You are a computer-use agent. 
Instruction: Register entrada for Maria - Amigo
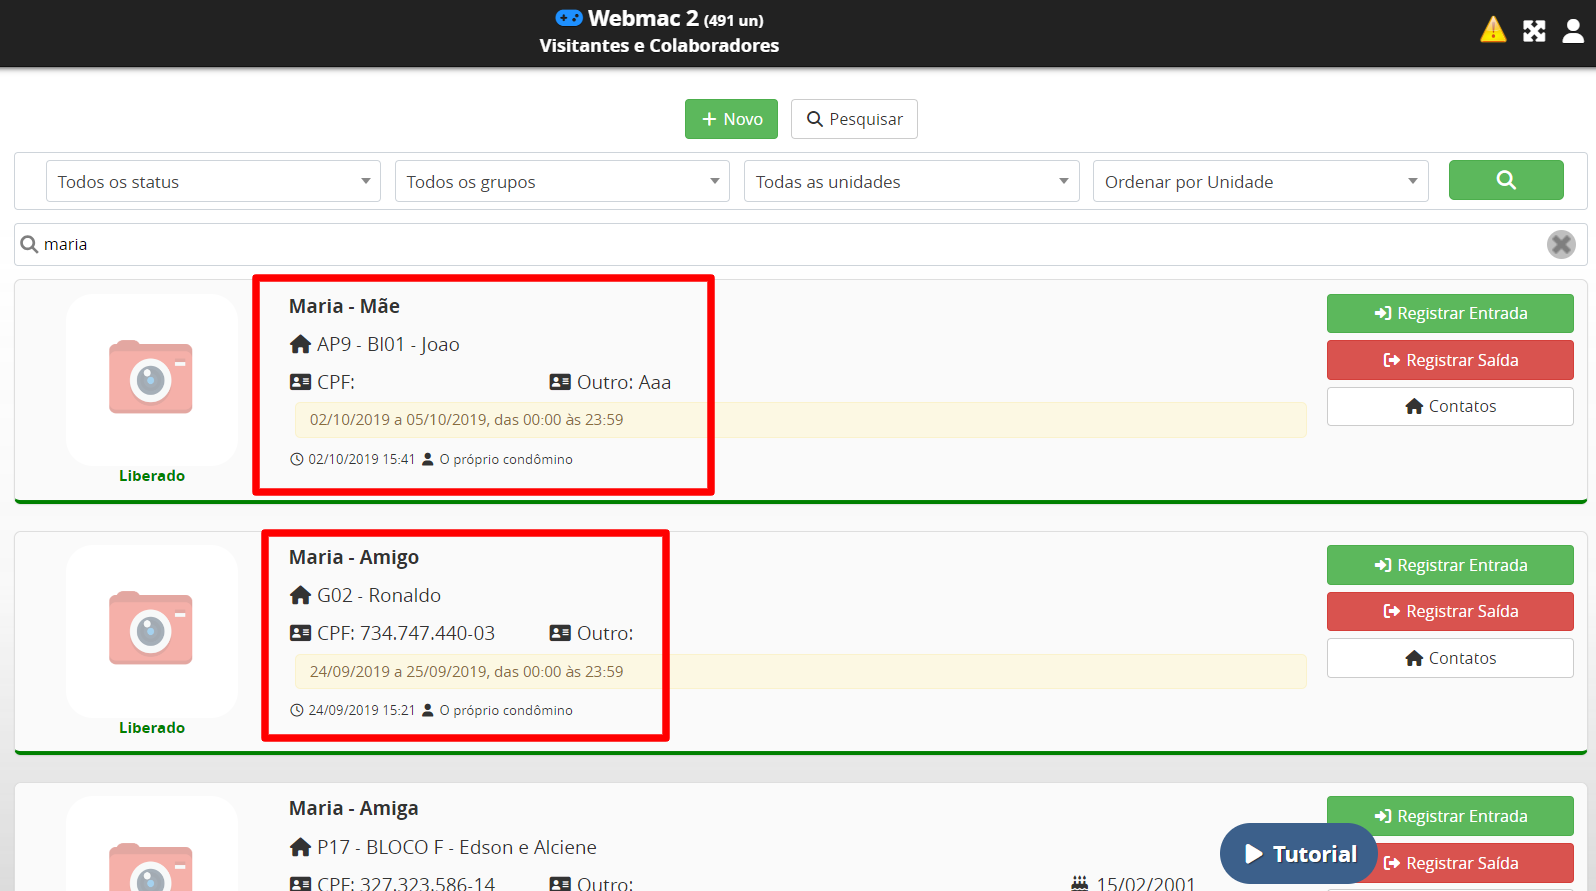click(x=1449, y=565)
